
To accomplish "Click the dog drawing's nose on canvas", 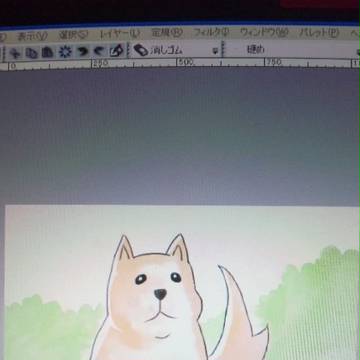I will 160,294.
